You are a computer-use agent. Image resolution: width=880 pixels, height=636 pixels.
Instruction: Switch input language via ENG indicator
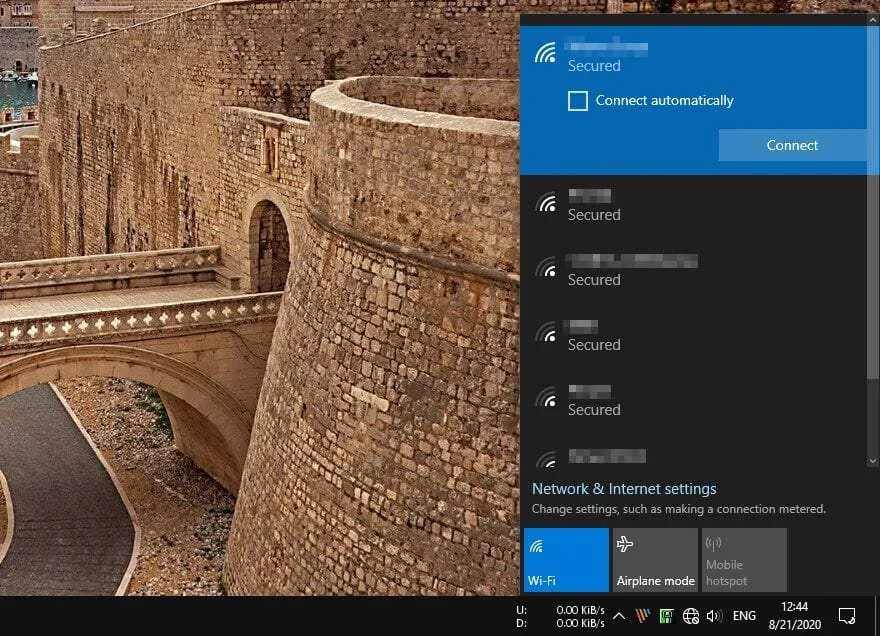(744, 616)
